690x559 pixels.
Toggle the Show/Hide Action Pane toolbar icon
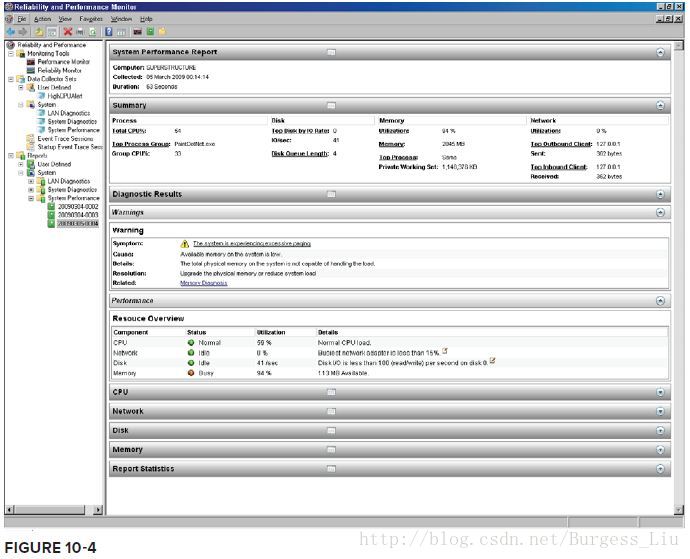[x=121, y=32]
